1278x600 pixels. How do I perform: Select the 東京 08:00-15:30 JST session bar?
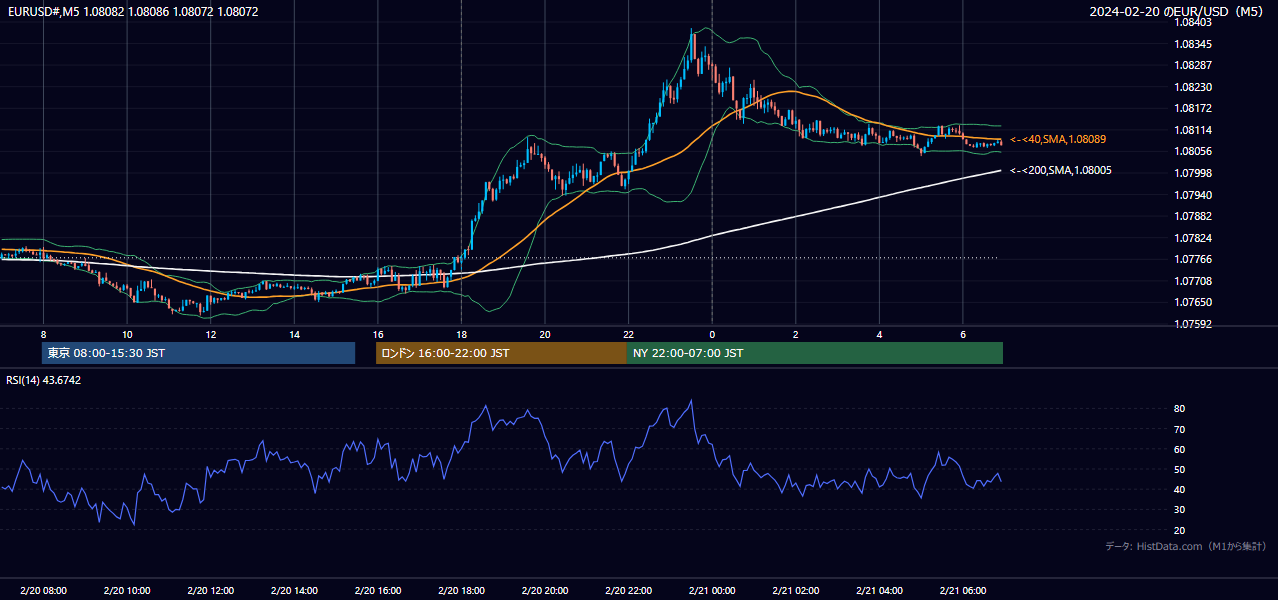pyautogui.click(x=198, y=353)
